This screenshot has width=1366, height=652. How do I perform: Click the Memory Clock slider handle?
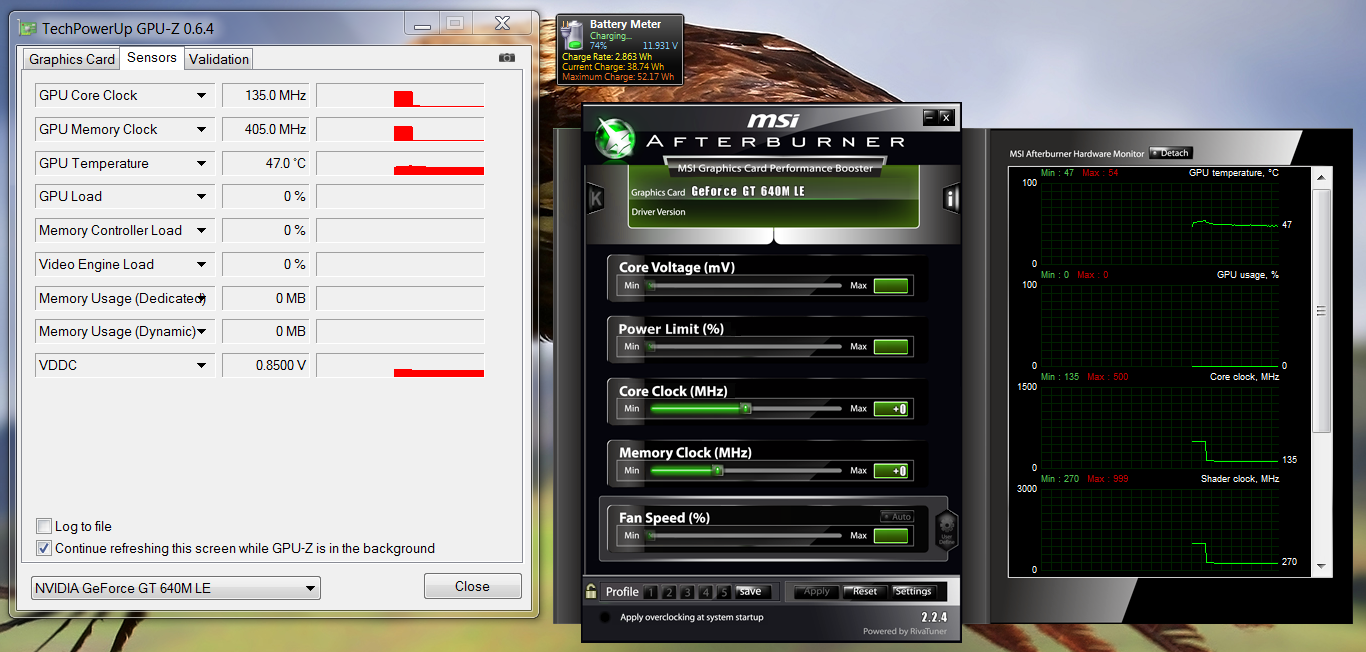pos(717,470)
